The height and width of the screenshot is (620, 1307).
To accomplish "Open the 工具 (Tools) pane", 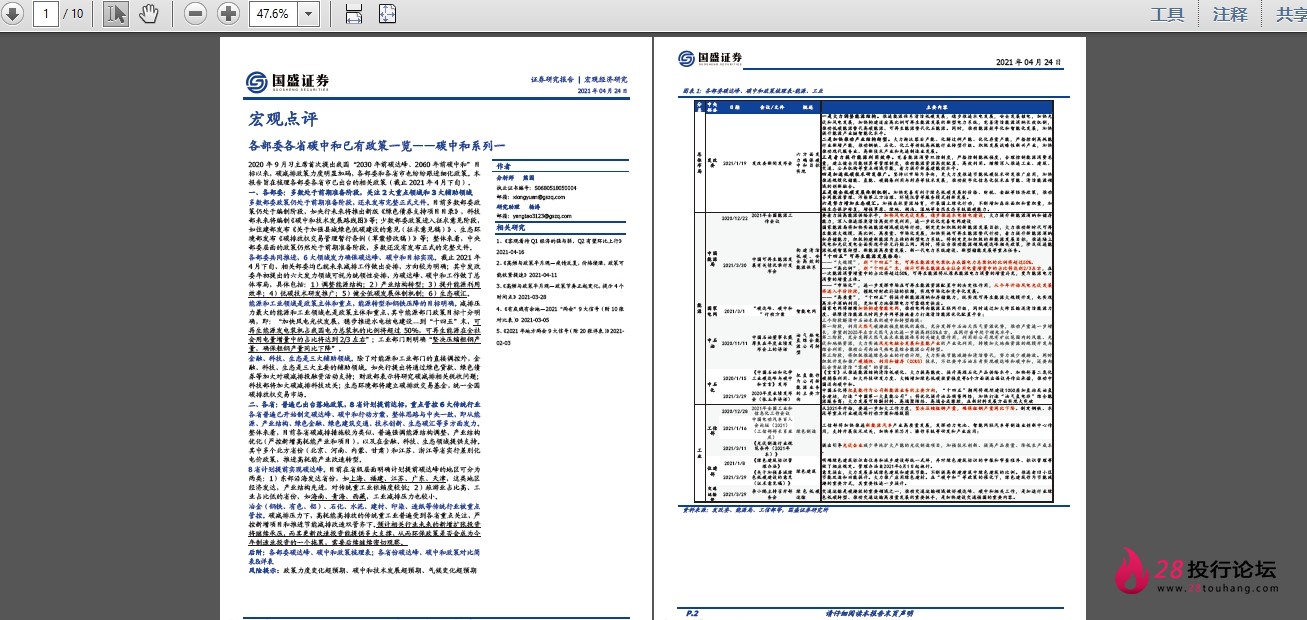I will (1167, 14).
